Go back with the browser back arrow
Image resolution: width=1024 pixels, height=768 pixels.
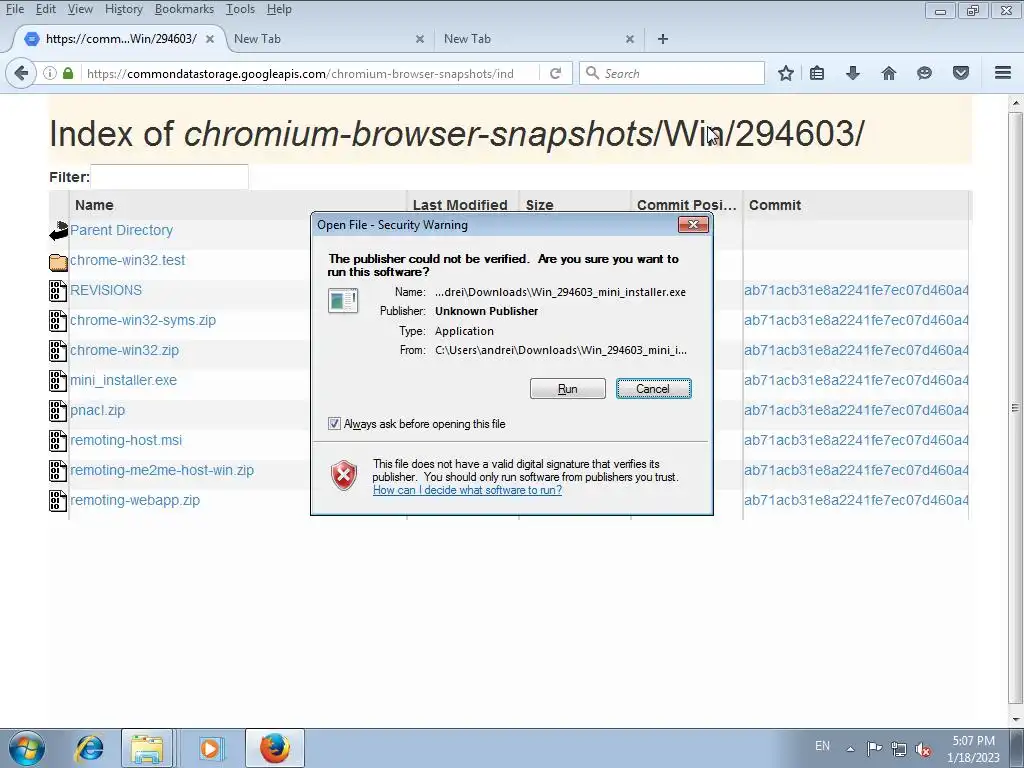click(21, 73)
